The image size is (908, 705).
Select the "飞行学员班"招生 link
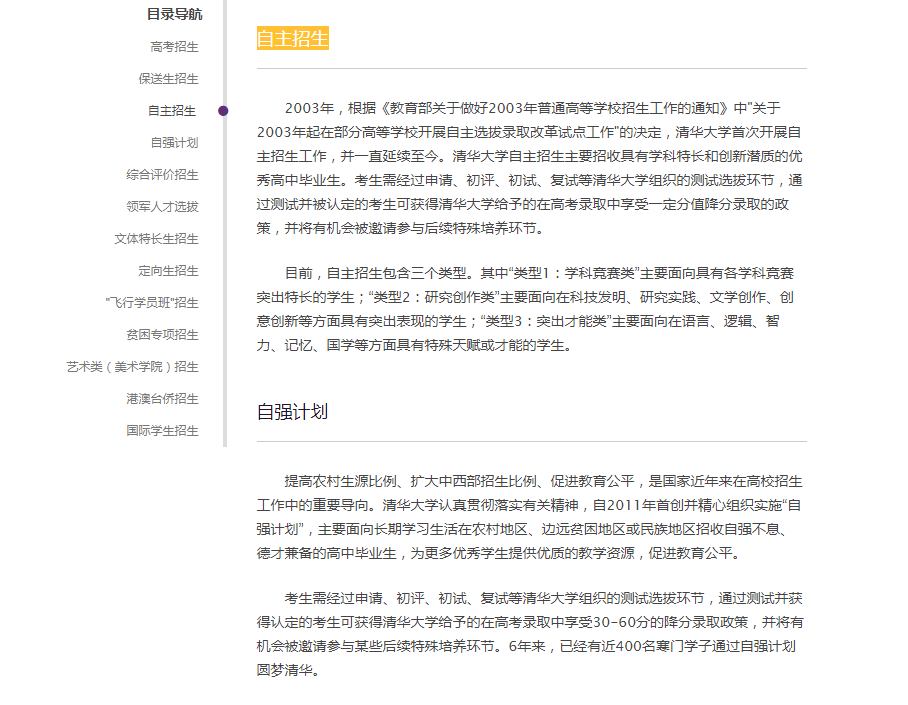(x=152, y=302)
